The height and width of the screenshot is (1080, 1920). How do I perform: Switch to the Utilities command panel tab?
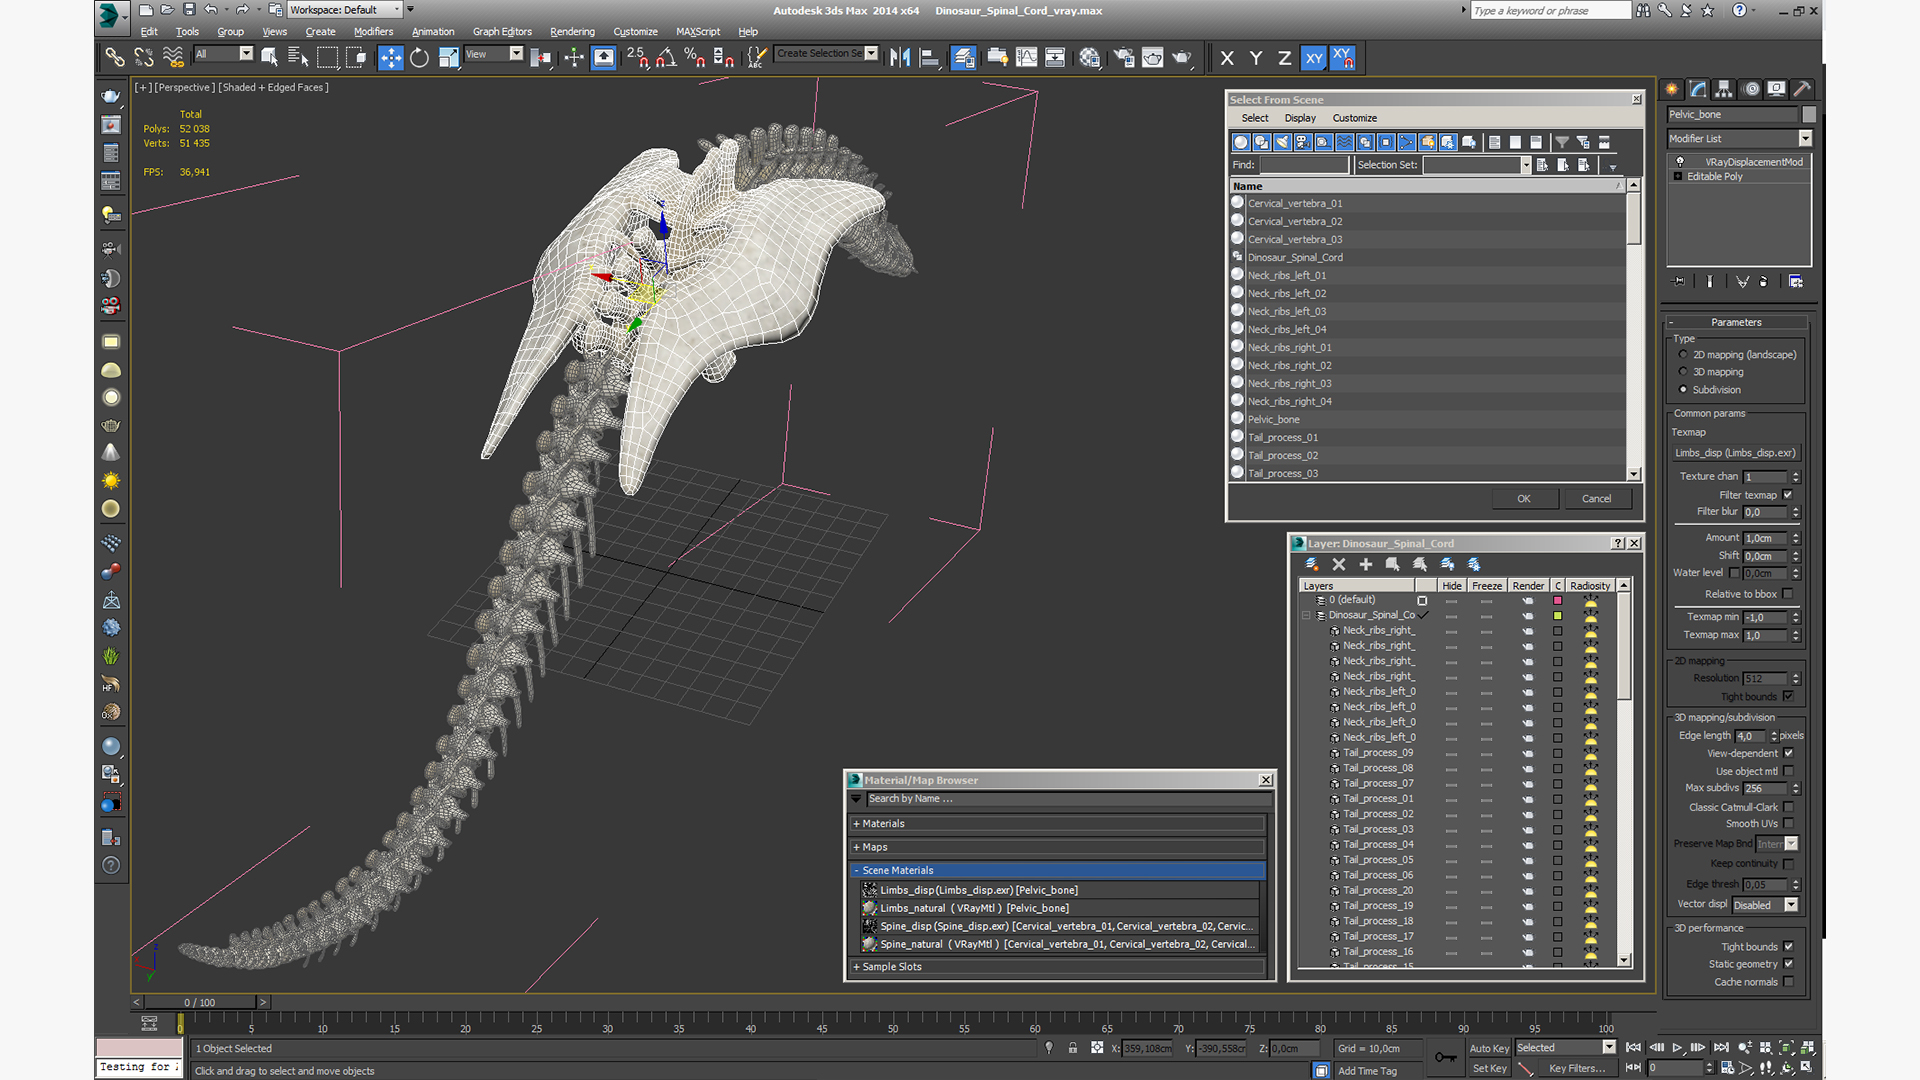pos(1802,89)
